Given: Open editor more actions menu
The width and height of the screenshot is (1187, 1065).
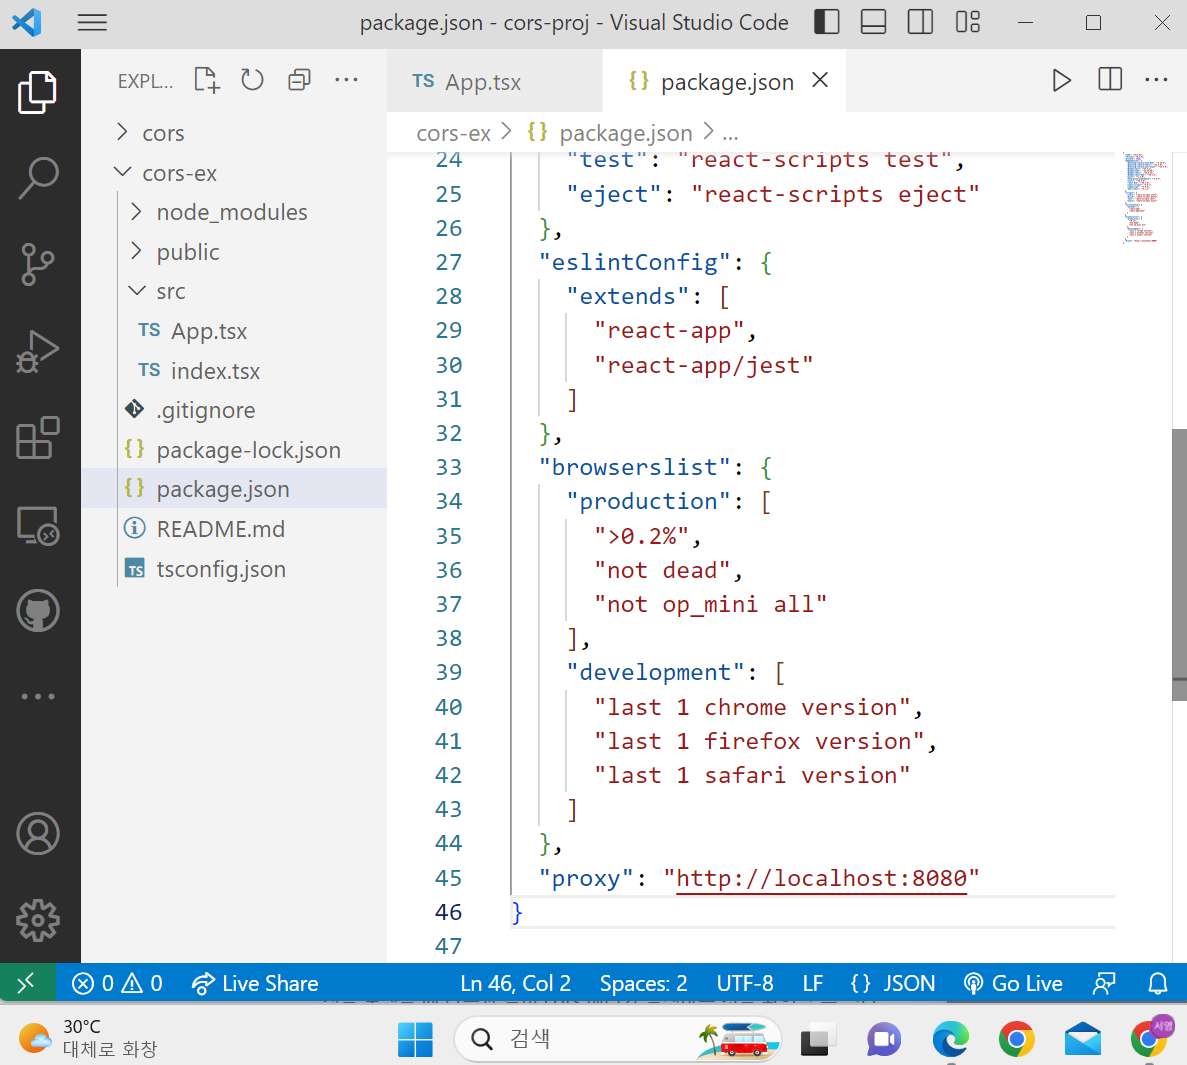Looking at the screenshot, I should (x=1156, y=80).
